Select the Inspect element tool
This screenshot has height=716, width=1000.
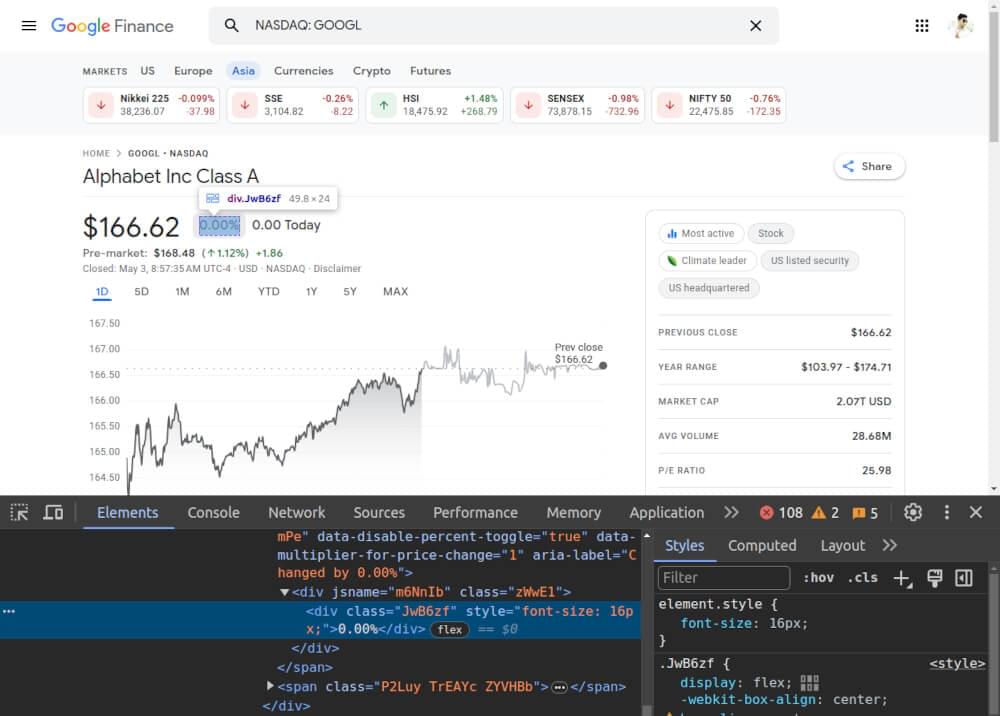(x=18, y=512)
